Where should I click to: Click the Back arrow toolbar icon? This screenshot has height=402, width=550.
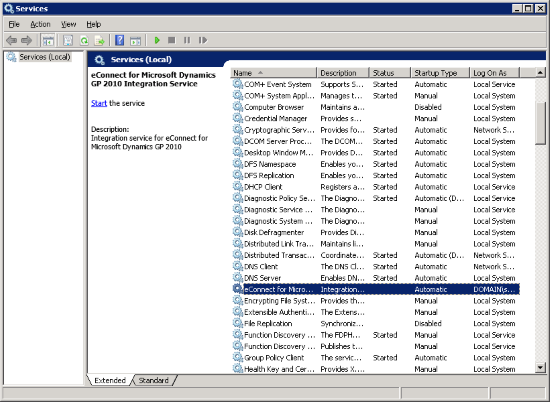pos(12,40)
